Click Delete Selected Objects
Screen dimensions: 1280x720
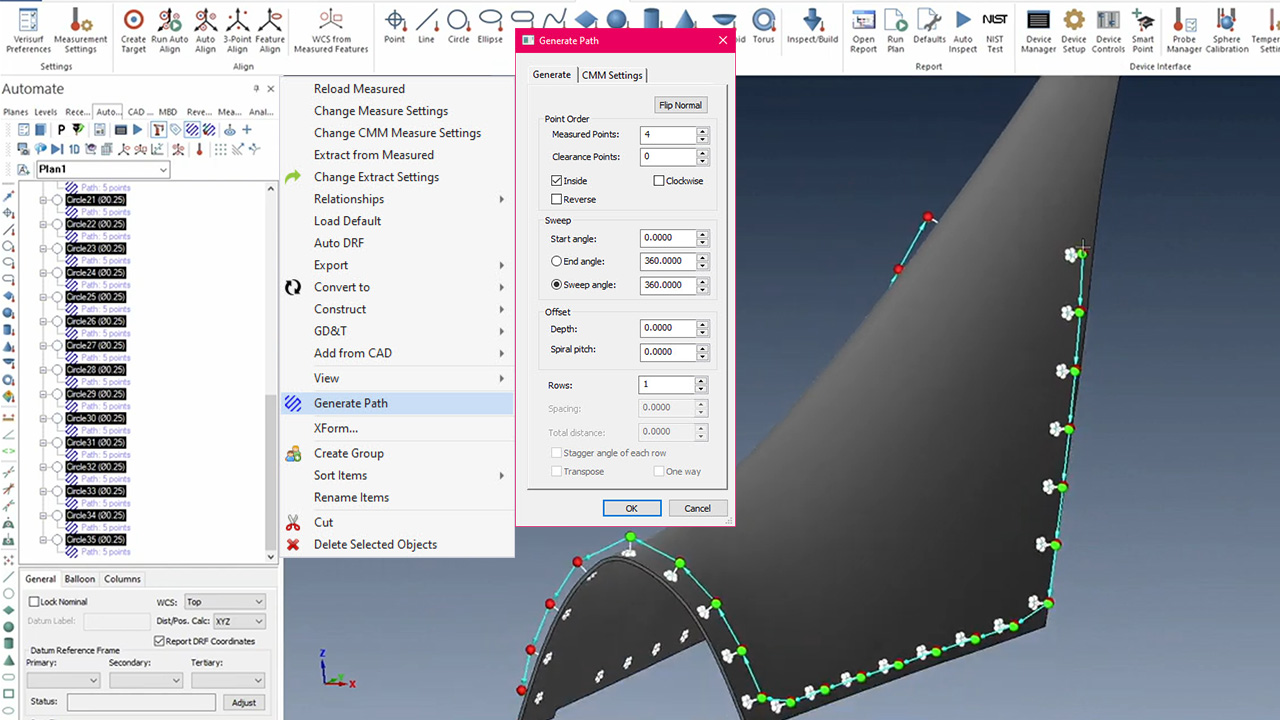point(398,544)
